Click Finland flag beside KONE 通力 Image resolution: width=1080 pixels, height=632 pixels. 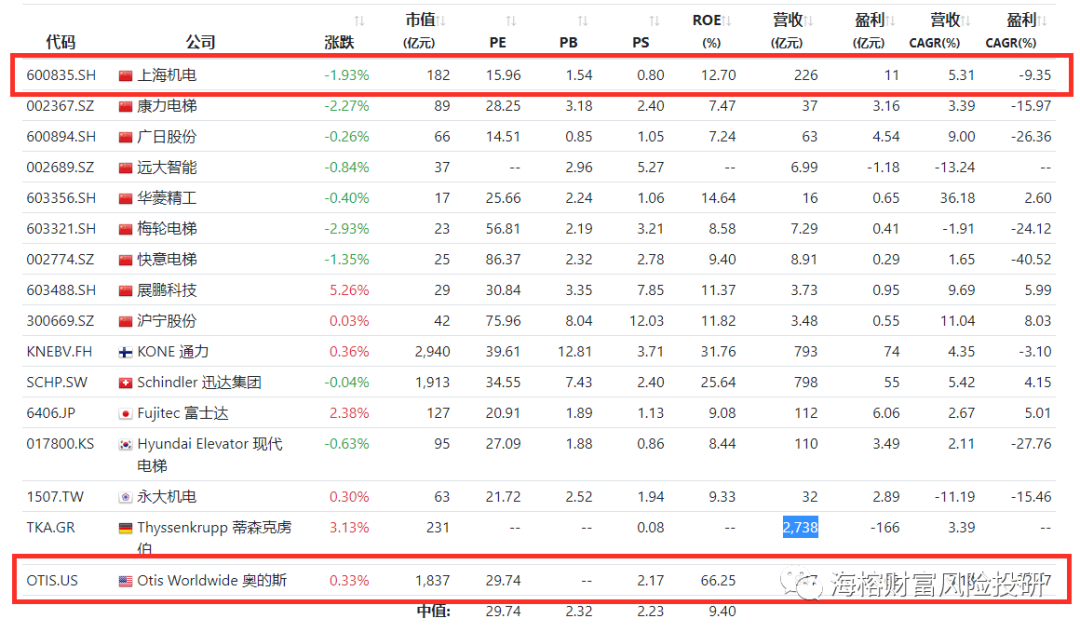125,352
